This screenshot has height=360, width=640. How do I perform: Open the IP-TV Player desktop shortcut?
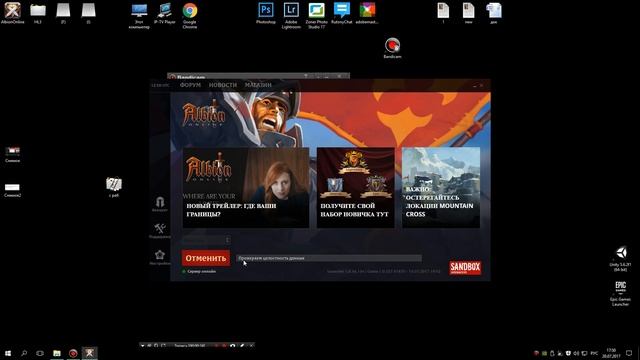click(x=164, y=13)
